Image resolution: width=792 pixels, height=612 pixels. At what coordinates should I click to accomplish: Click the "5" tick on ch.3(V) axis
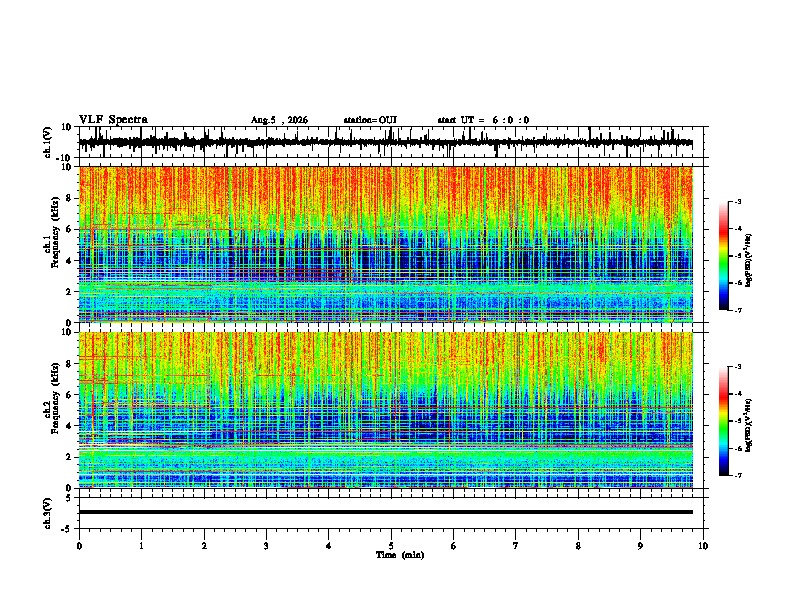coord(69,498)
